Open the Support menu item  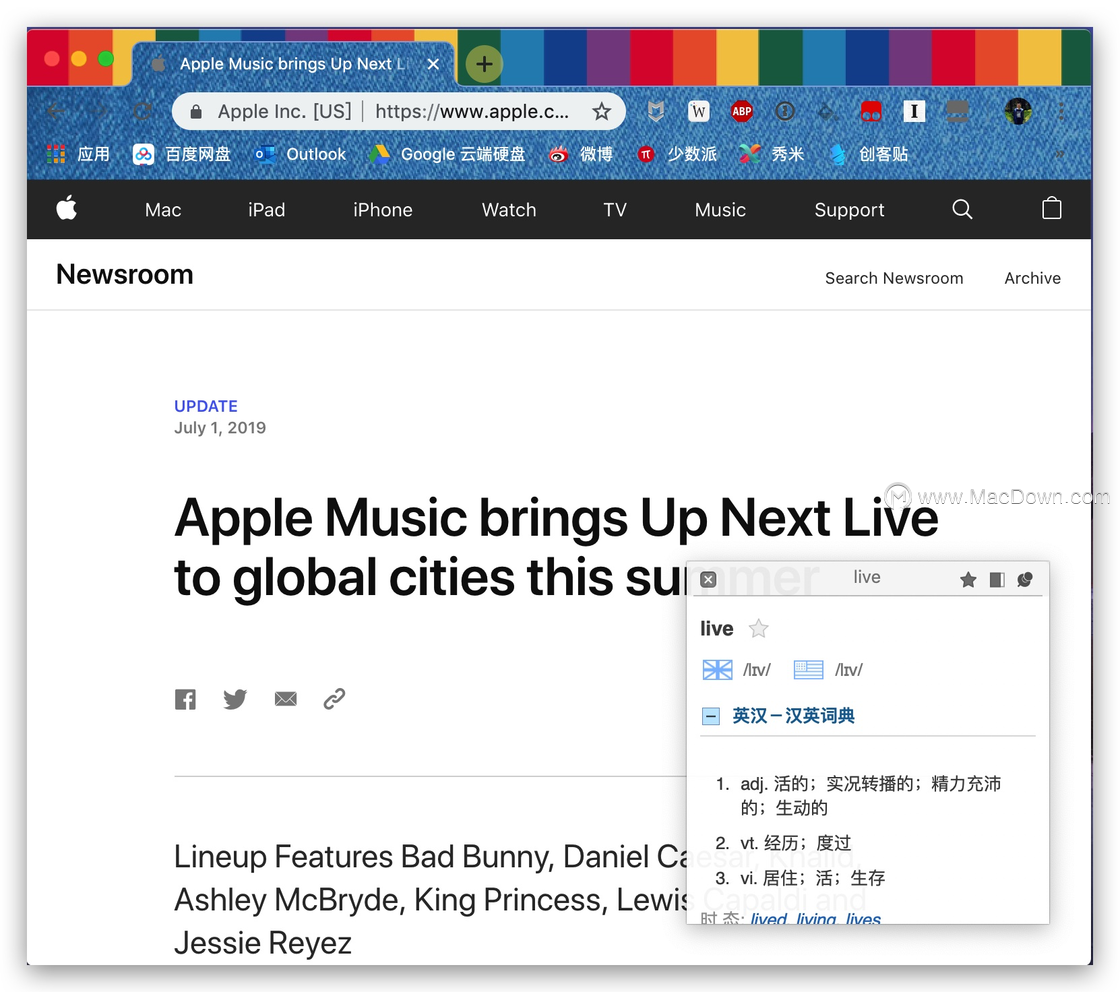[849, 210]
